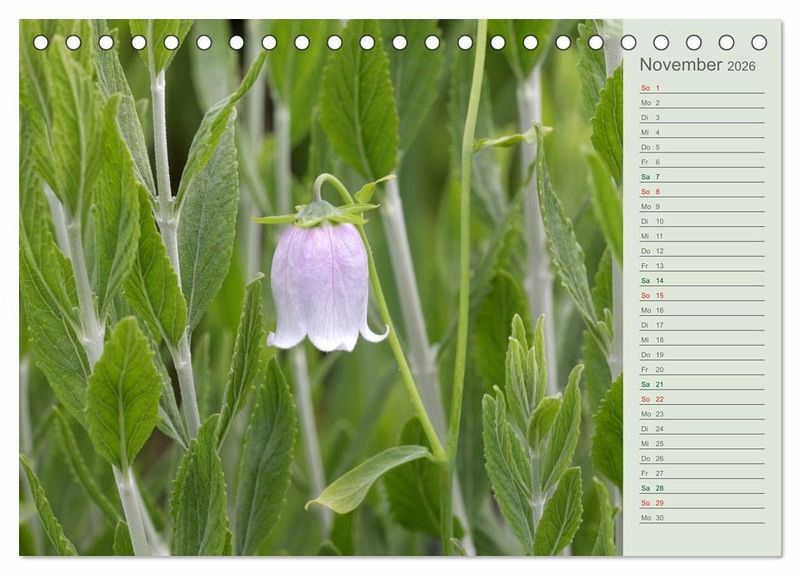This screenshot has width=800, height=575.
Task: Select the Di 24 date row
Action: (x=702, y=428)
